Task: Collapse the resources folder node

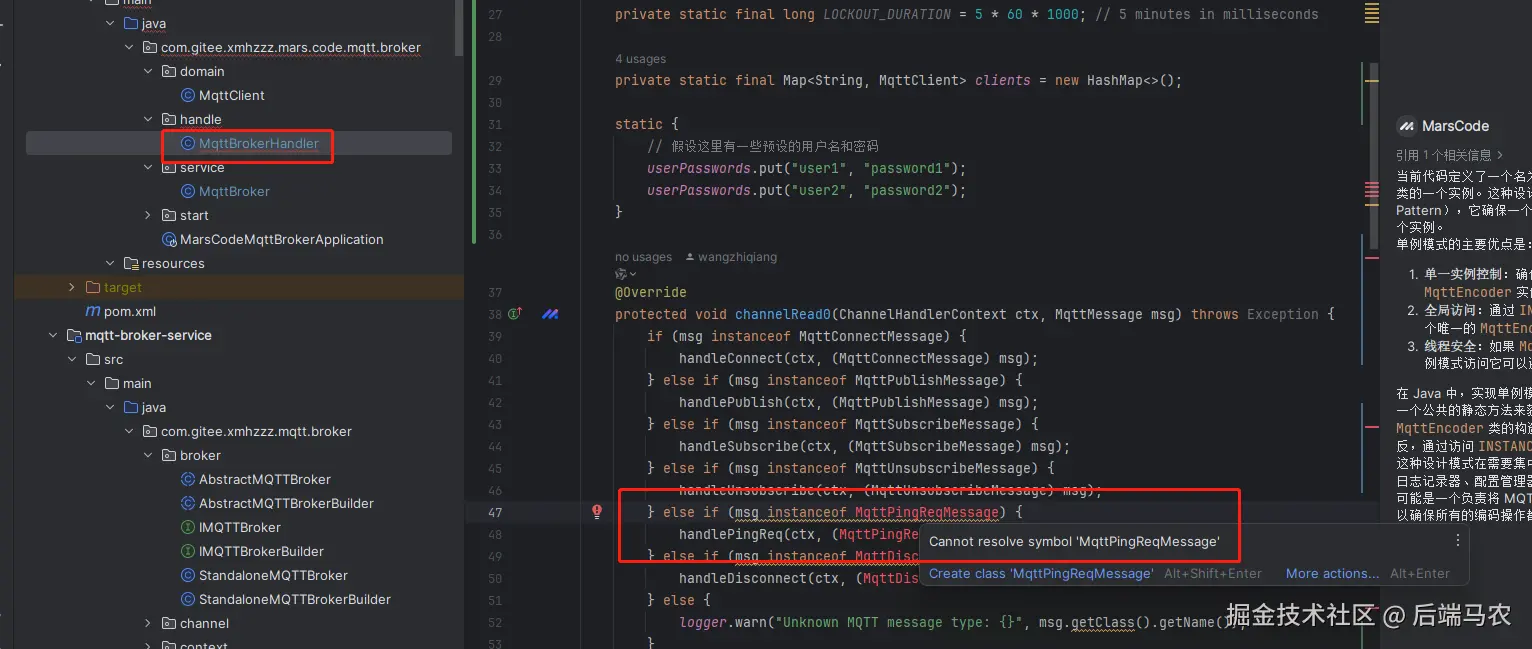Action: pyautogui.click(x=110, y=263)
